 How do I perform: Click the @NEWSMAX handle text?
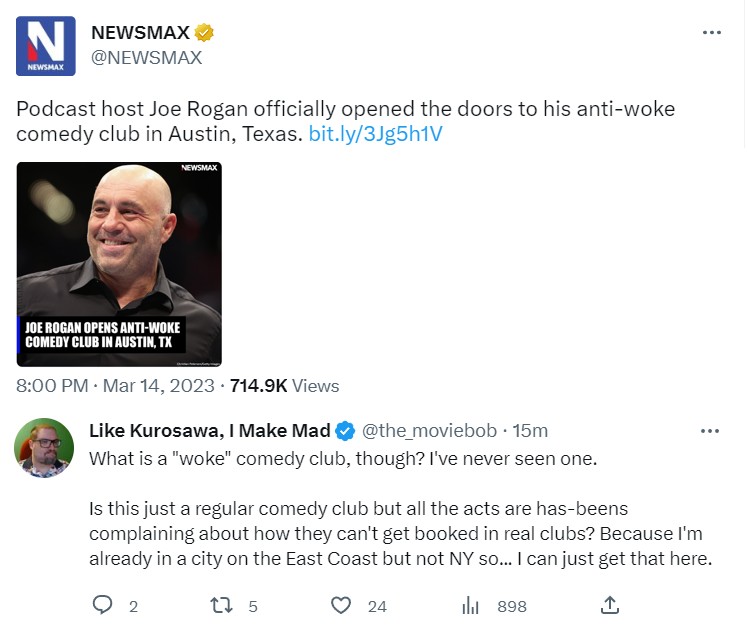pyautogui.click(x=147, y=57)
